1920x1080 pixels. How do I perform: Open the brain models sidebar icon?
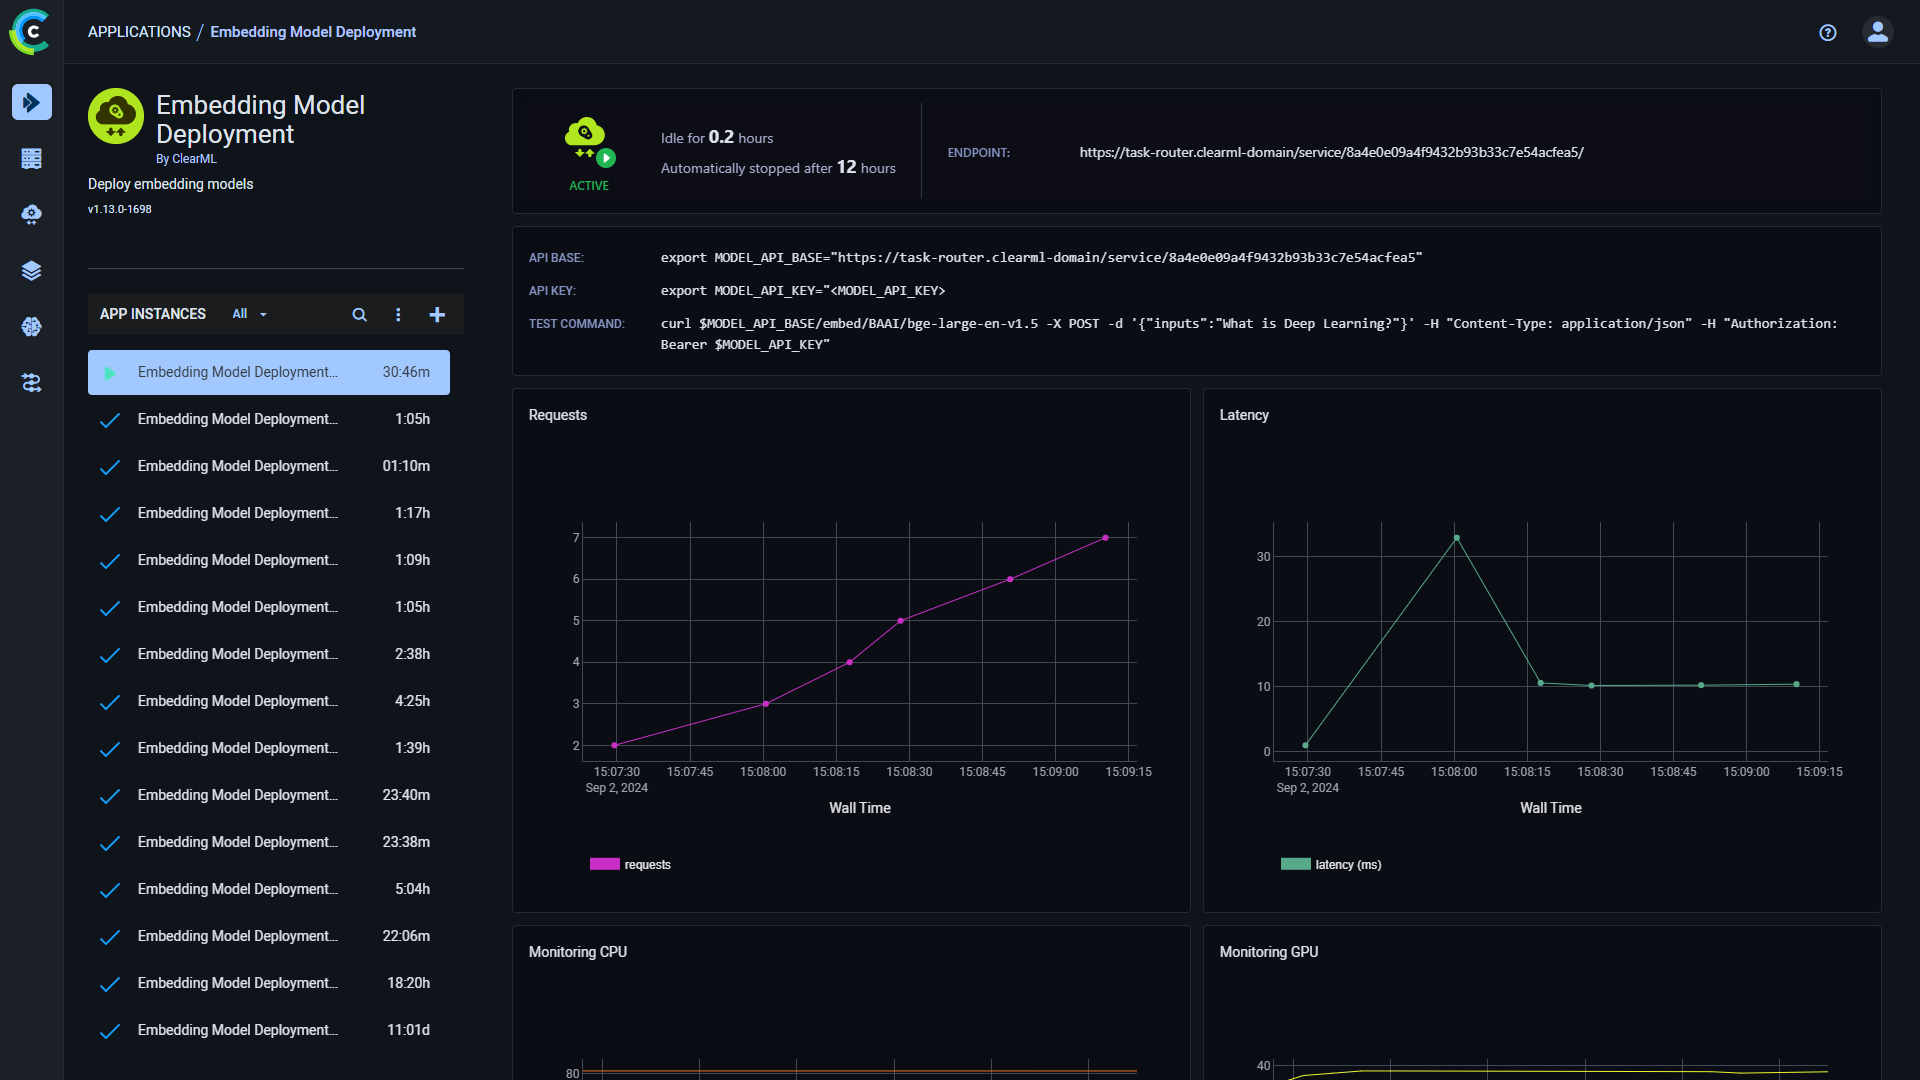pyautogui.click(x=32, y=326)
